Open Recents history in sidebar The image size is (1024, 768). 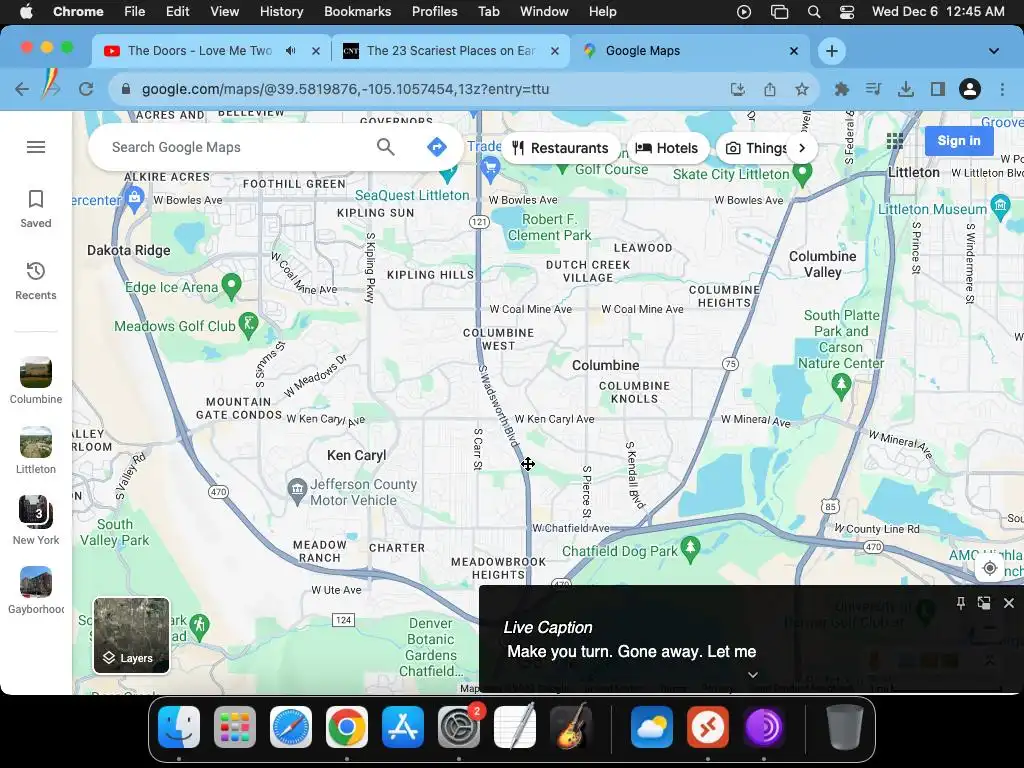tap(36, 281)
